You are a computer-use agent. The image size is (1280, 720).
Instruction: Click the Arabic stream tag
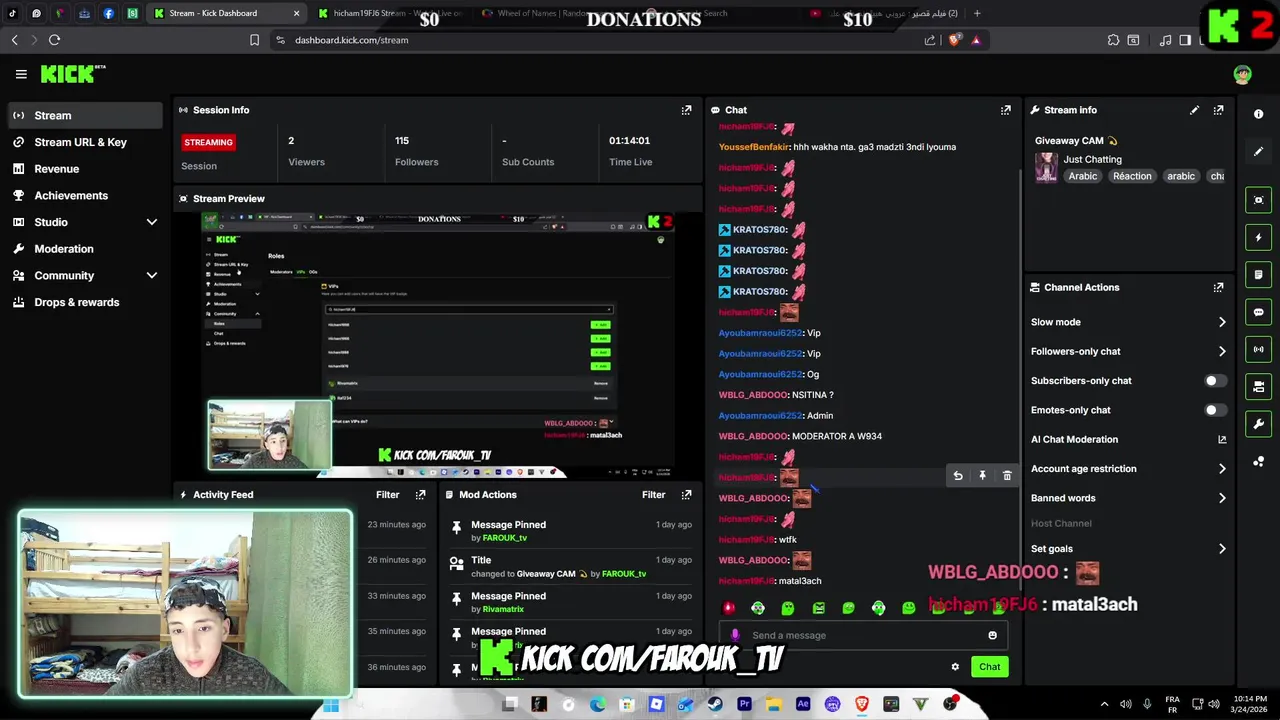(x=1082, y=176)
